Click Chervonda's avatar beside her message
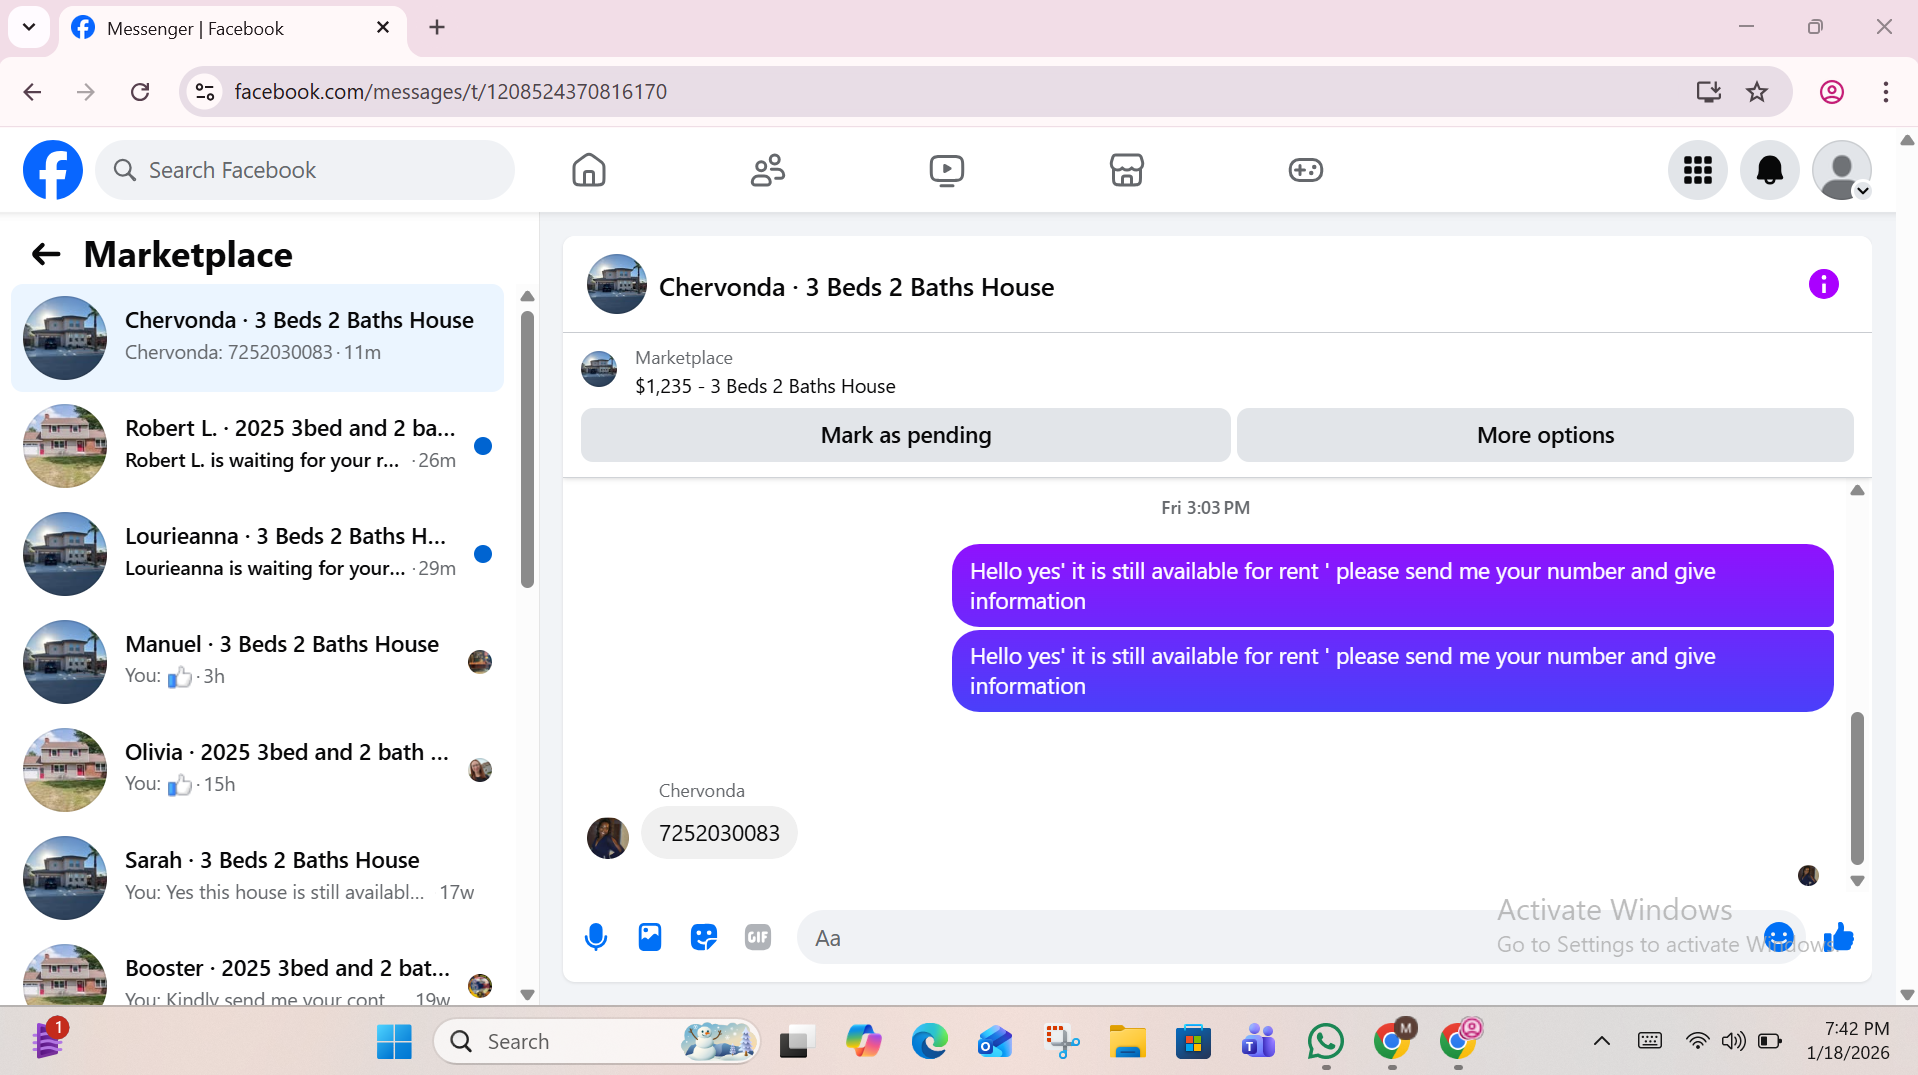The height and width of the screenshot is (1075, 1918). (608, 838)
